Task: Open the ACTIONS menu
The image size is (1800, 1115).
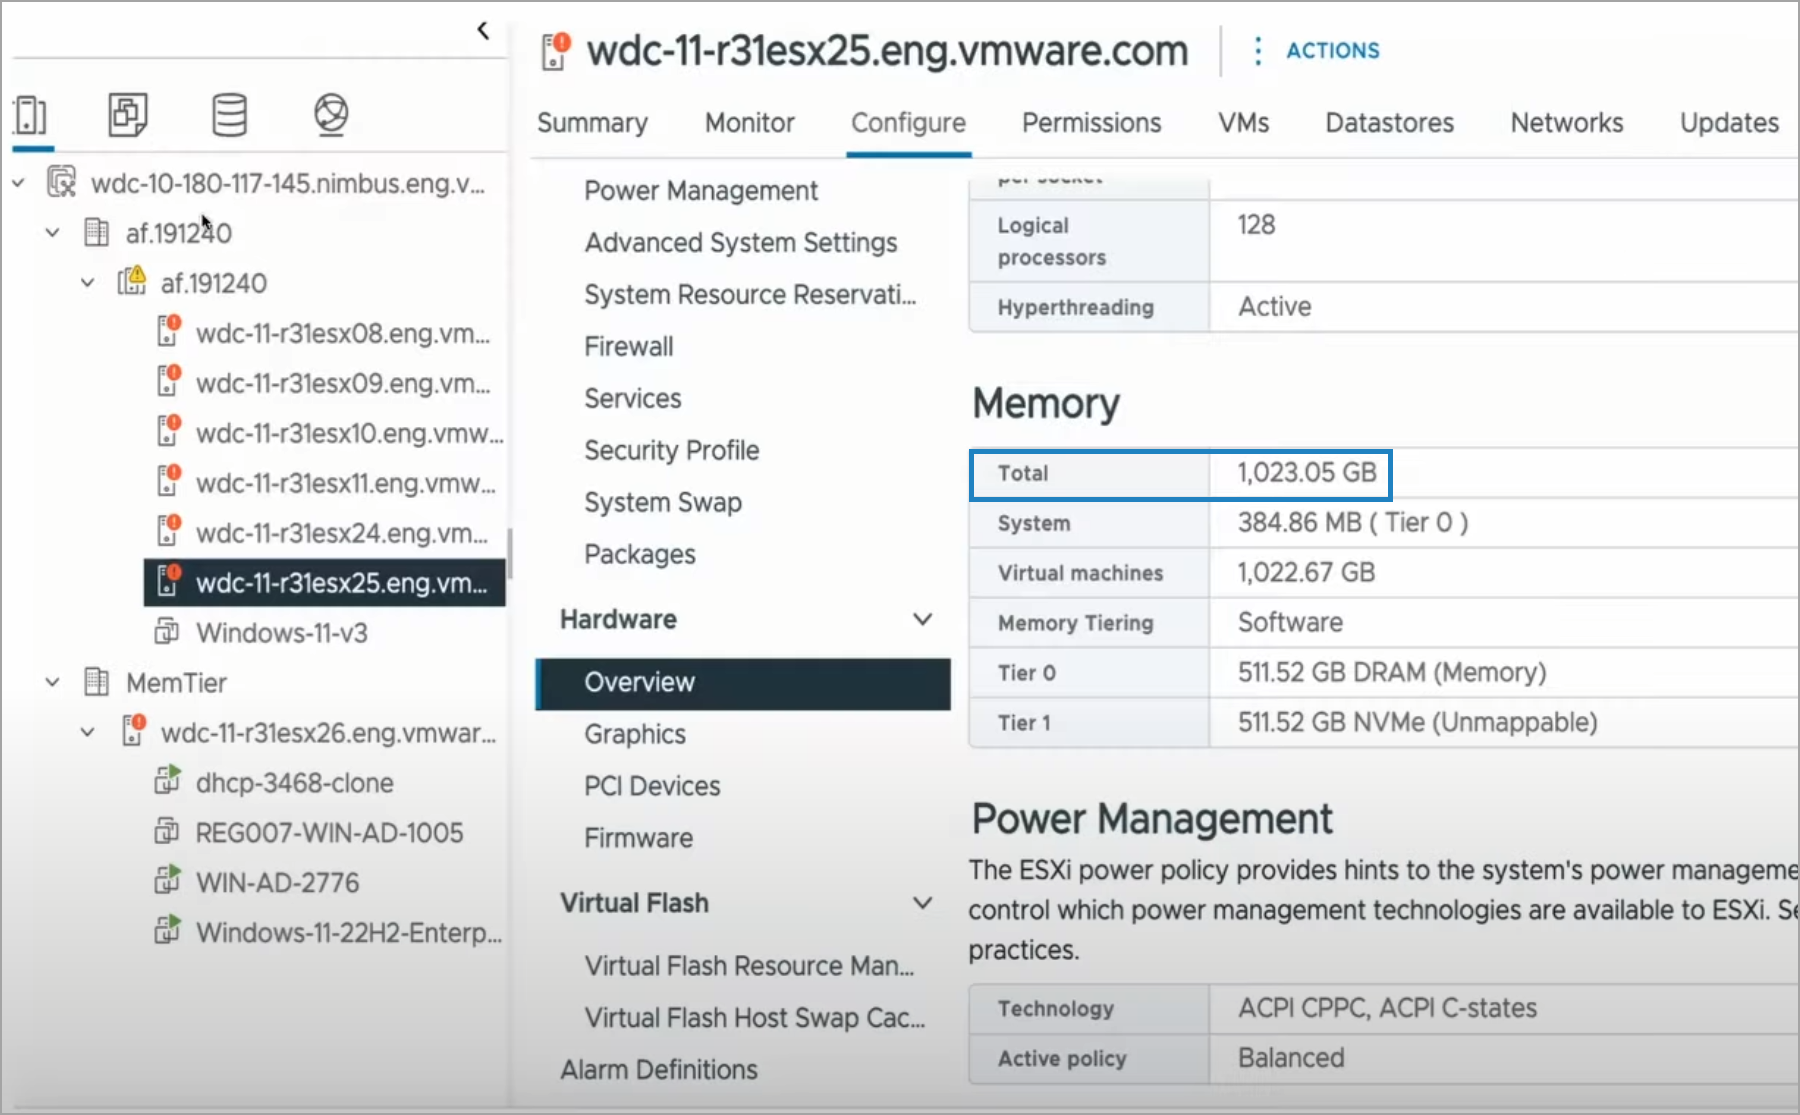Action: tap(1332, 50)
